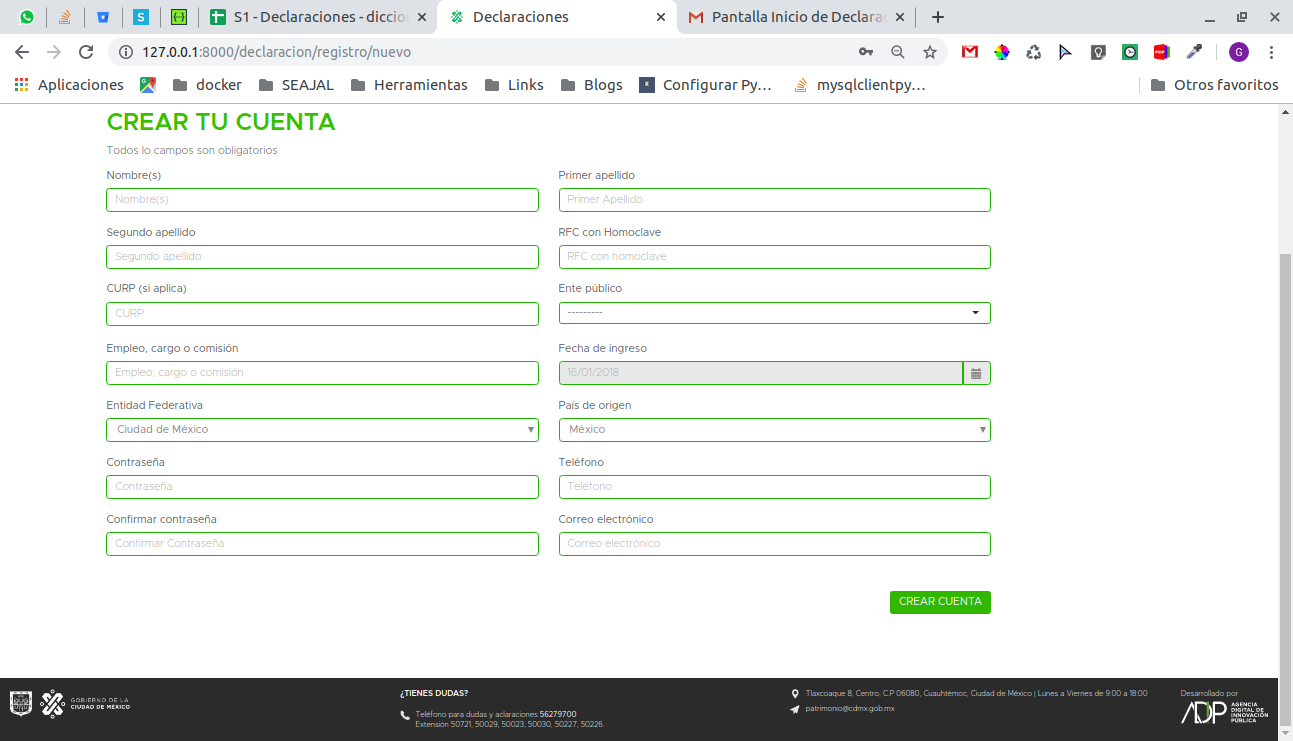This screenshot has height=741, width=1293.
Task: Click the patrimonio@cdmx.gob.mx email link
Action: pos(849,708)
